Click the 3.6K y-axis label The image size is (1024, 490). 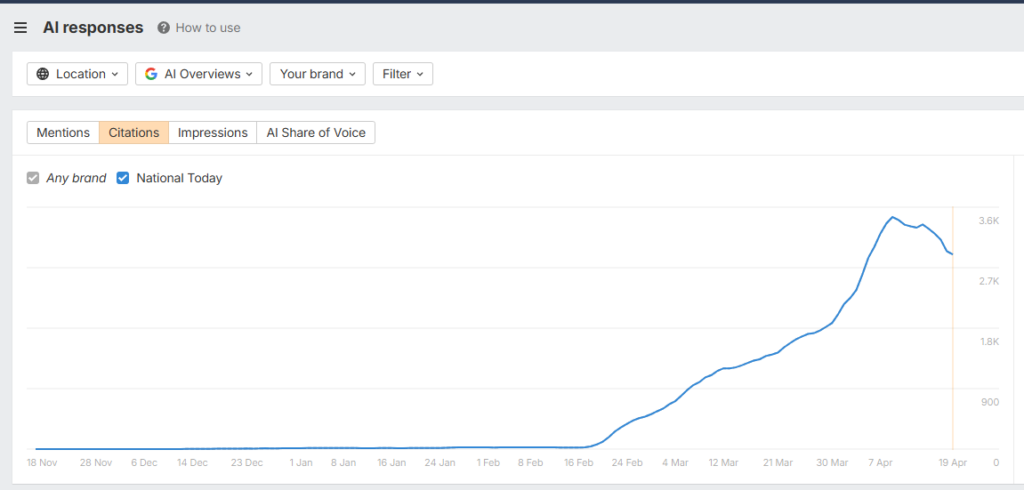coord(988,220)
